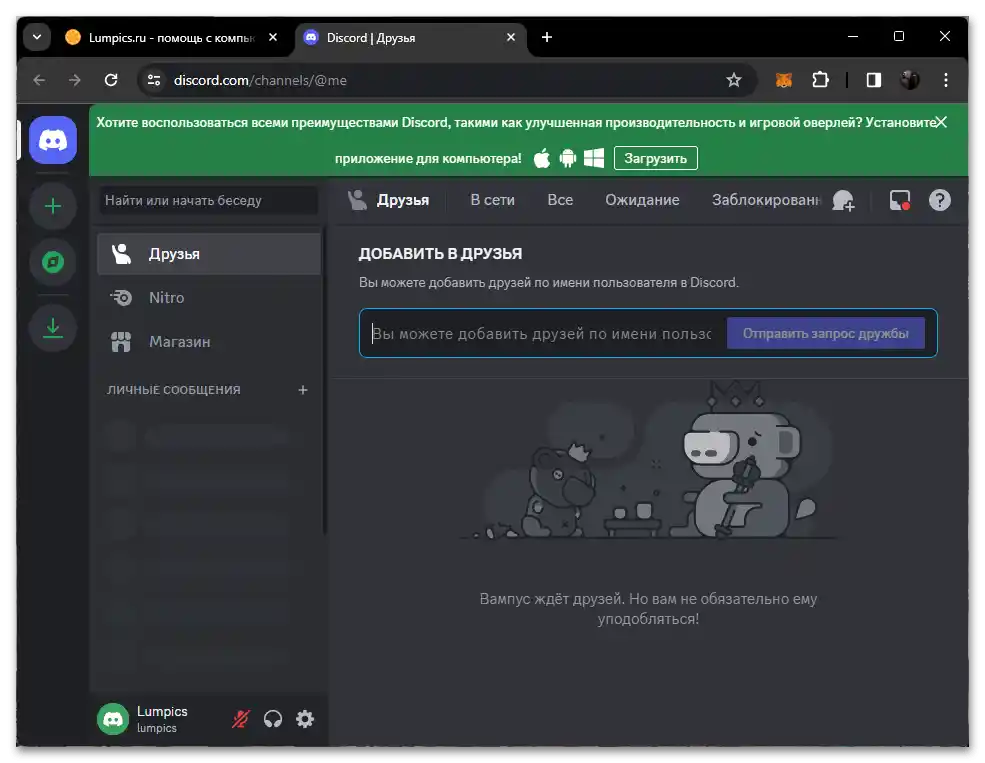Screen dimensions: 985x763
Task: Open the explore servers compass icon
Action: coord(53,262)
